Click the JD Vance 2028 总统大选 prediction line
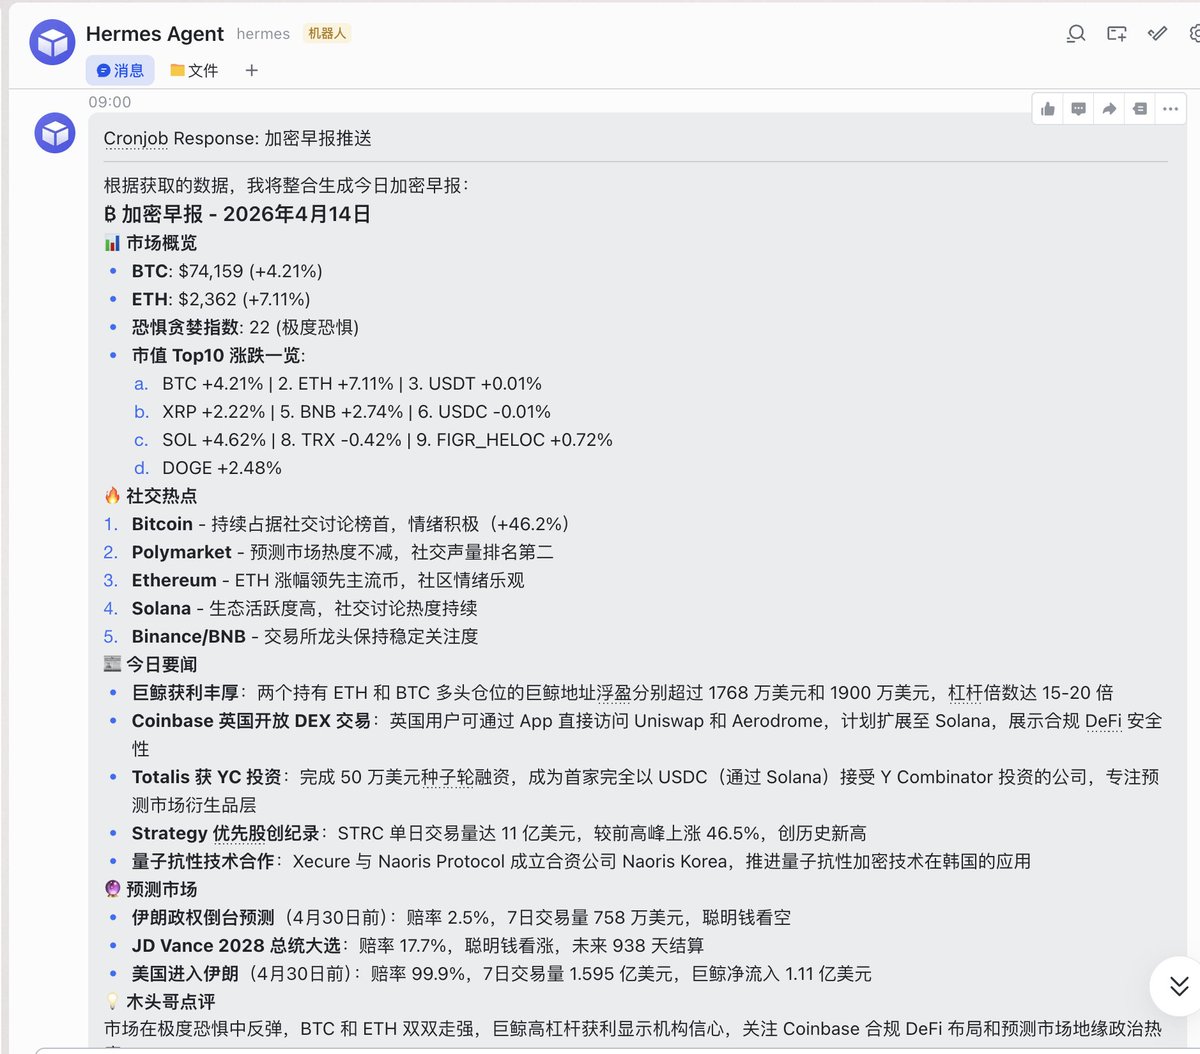 [x=418, y=945]
